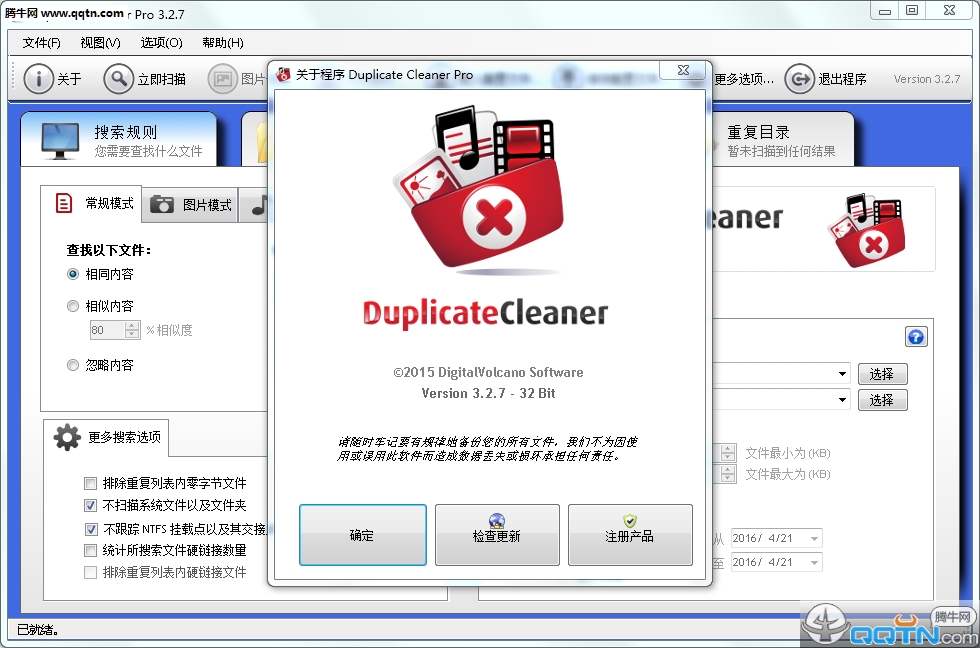980x648 pixels.
Task: Open the 帮助(H) menu
Action: tap(222, 42)
